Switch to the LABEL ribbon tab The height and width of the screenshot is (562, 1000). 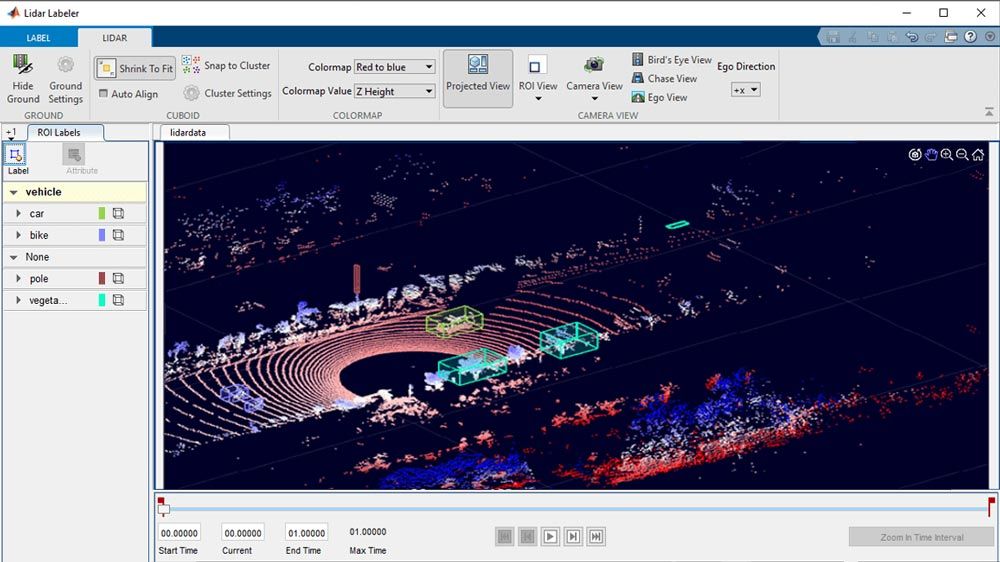pos(38,38)
